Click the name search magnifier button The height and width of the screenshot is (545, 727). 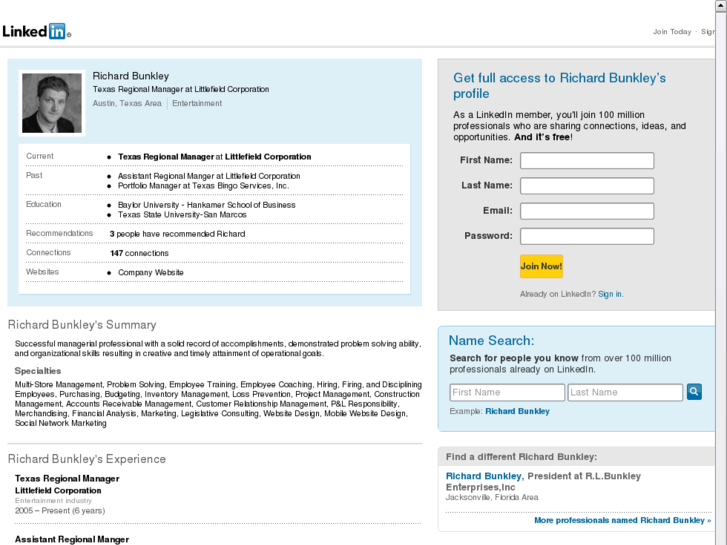(x=694, y=392)
